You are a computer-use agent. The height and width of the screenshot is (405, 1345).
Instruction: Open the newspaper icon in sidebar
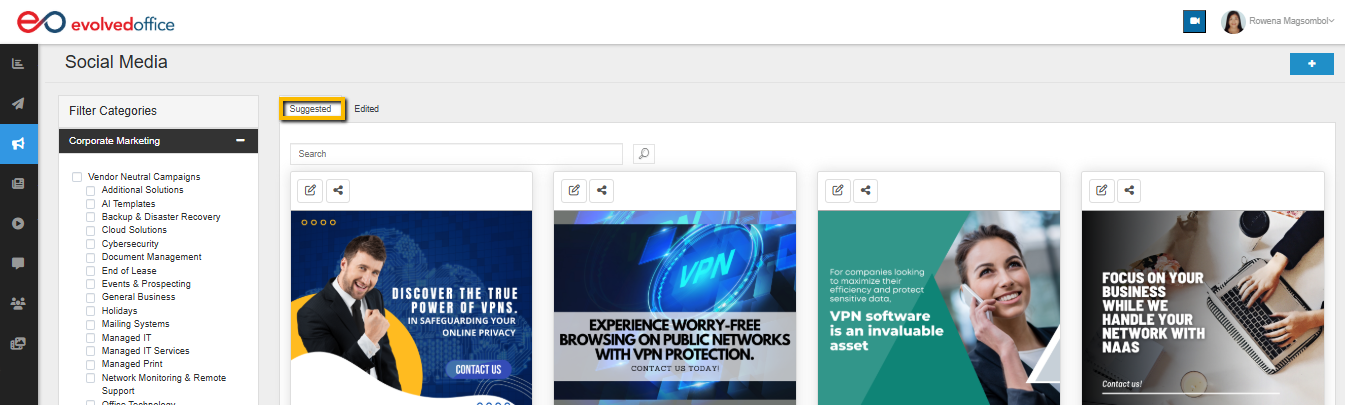[18, 184]
